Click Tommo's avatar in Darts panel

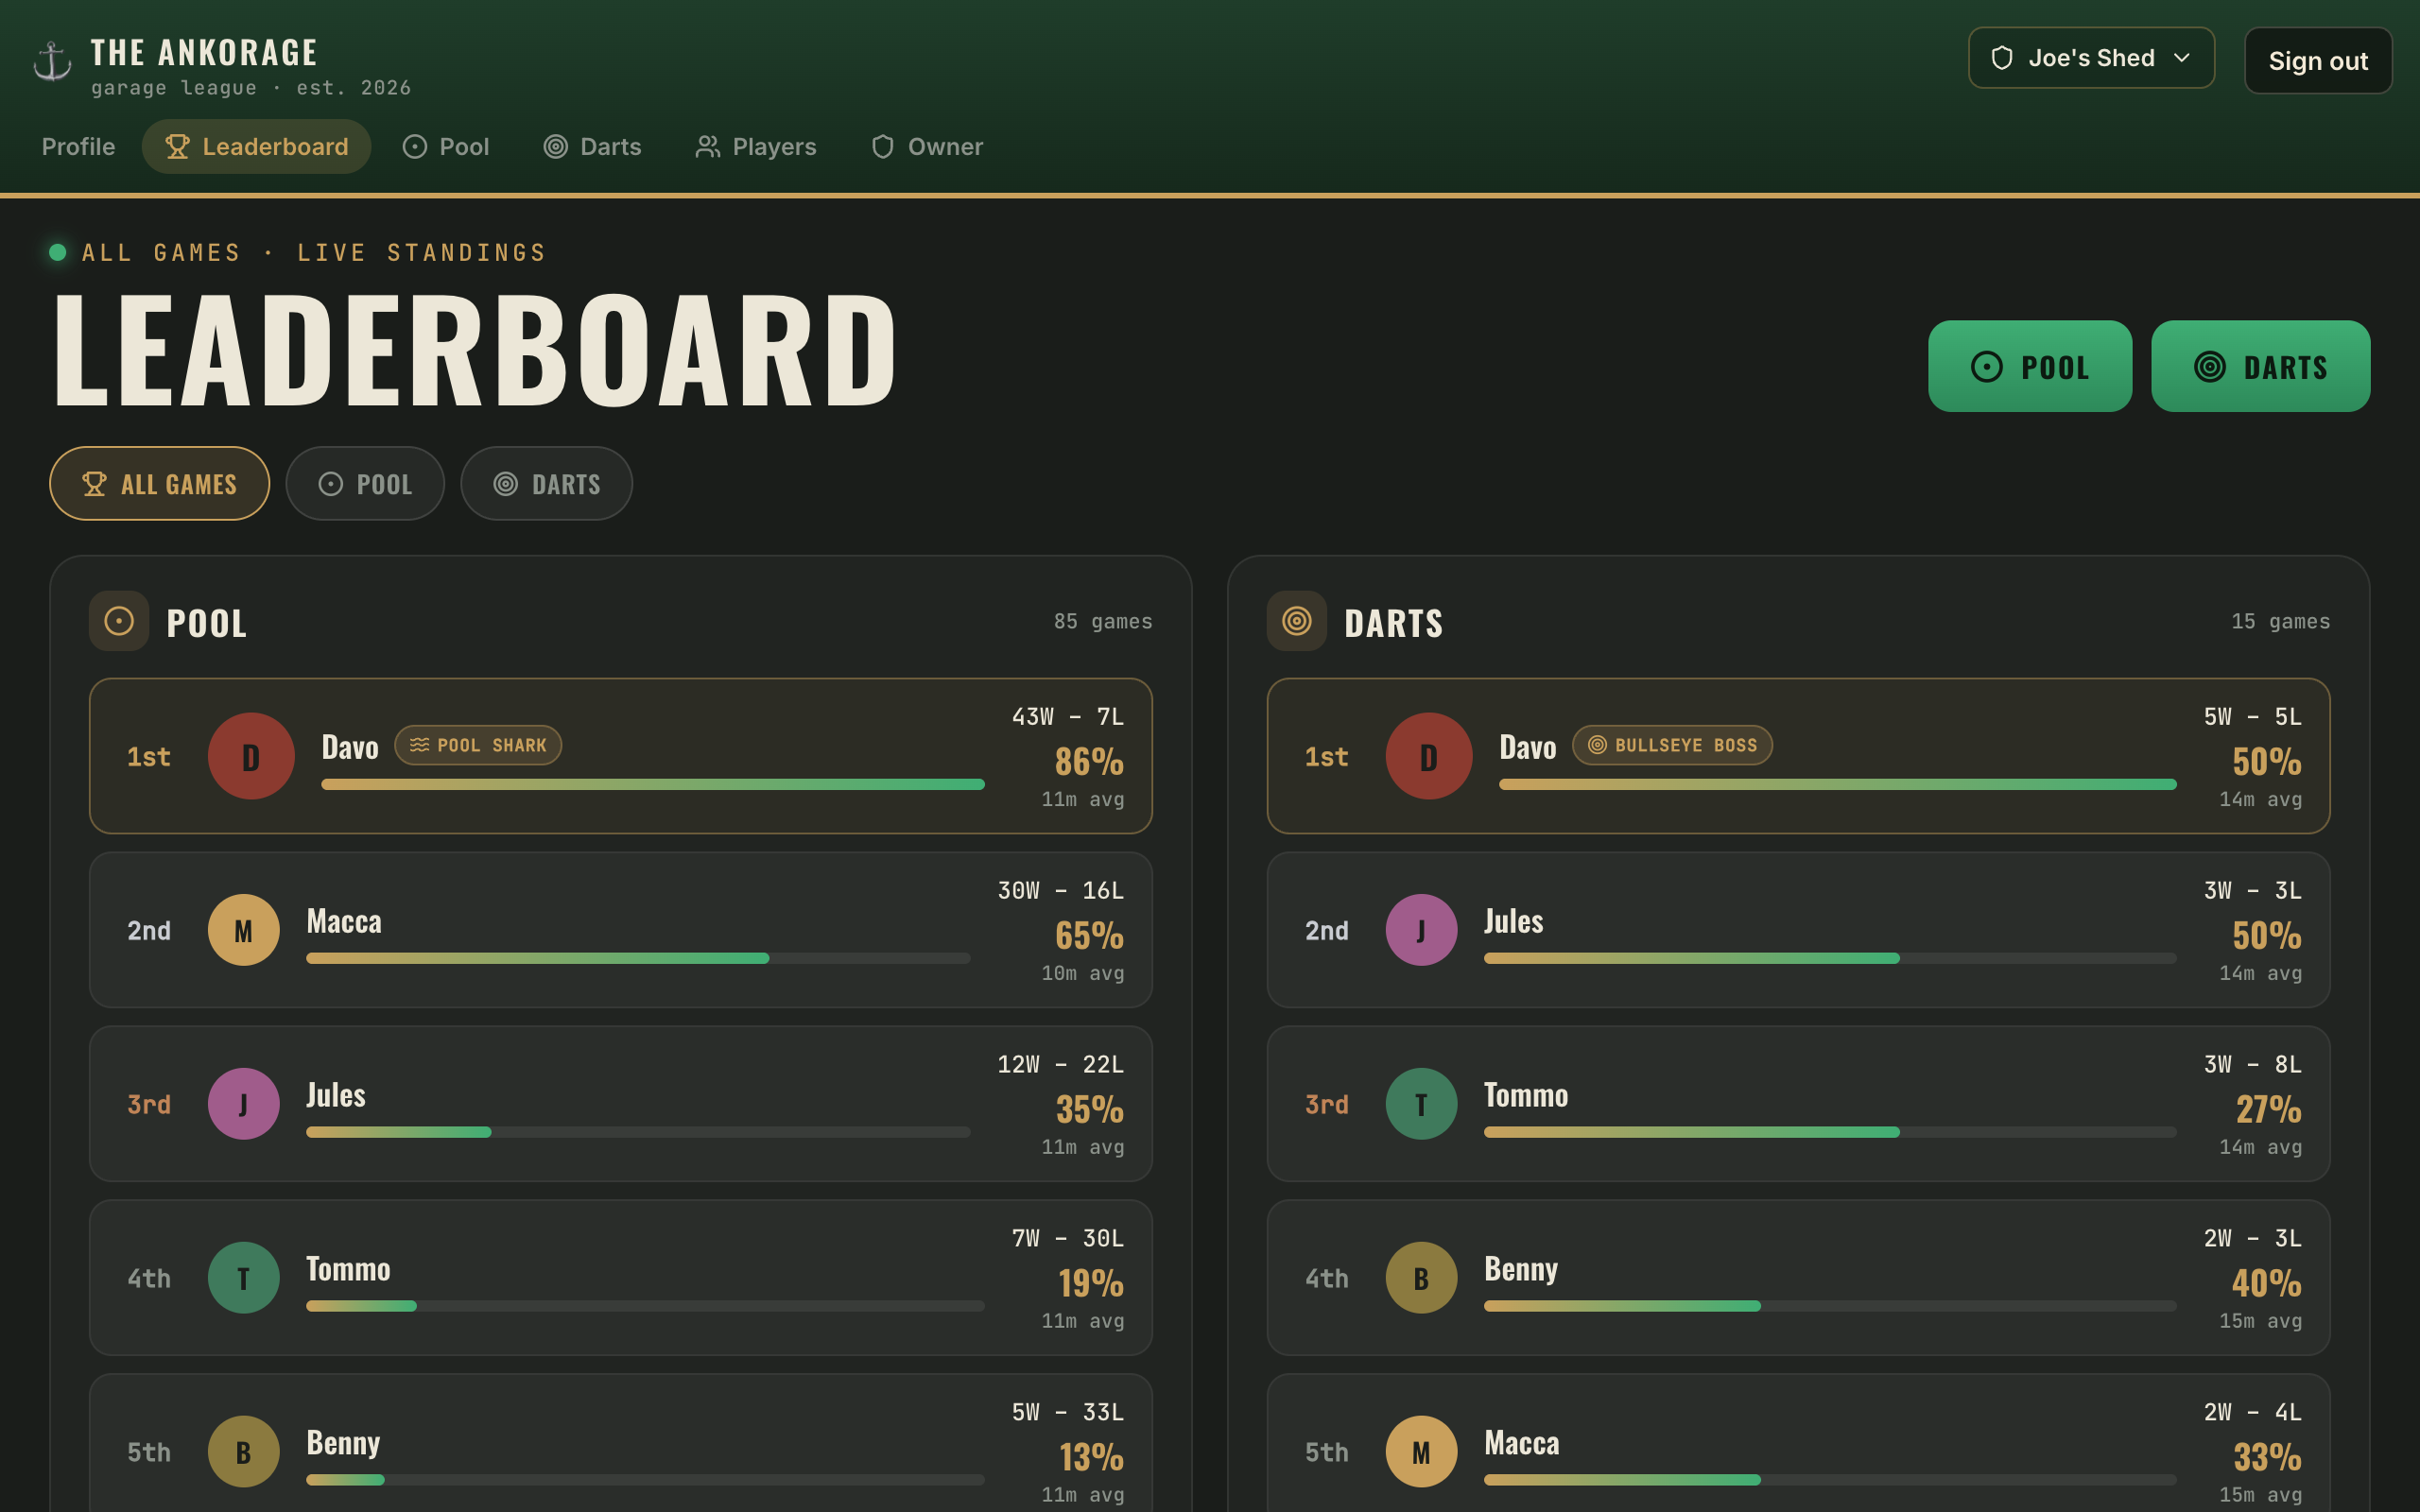pyautogui.click(x=1422, y=1104)
